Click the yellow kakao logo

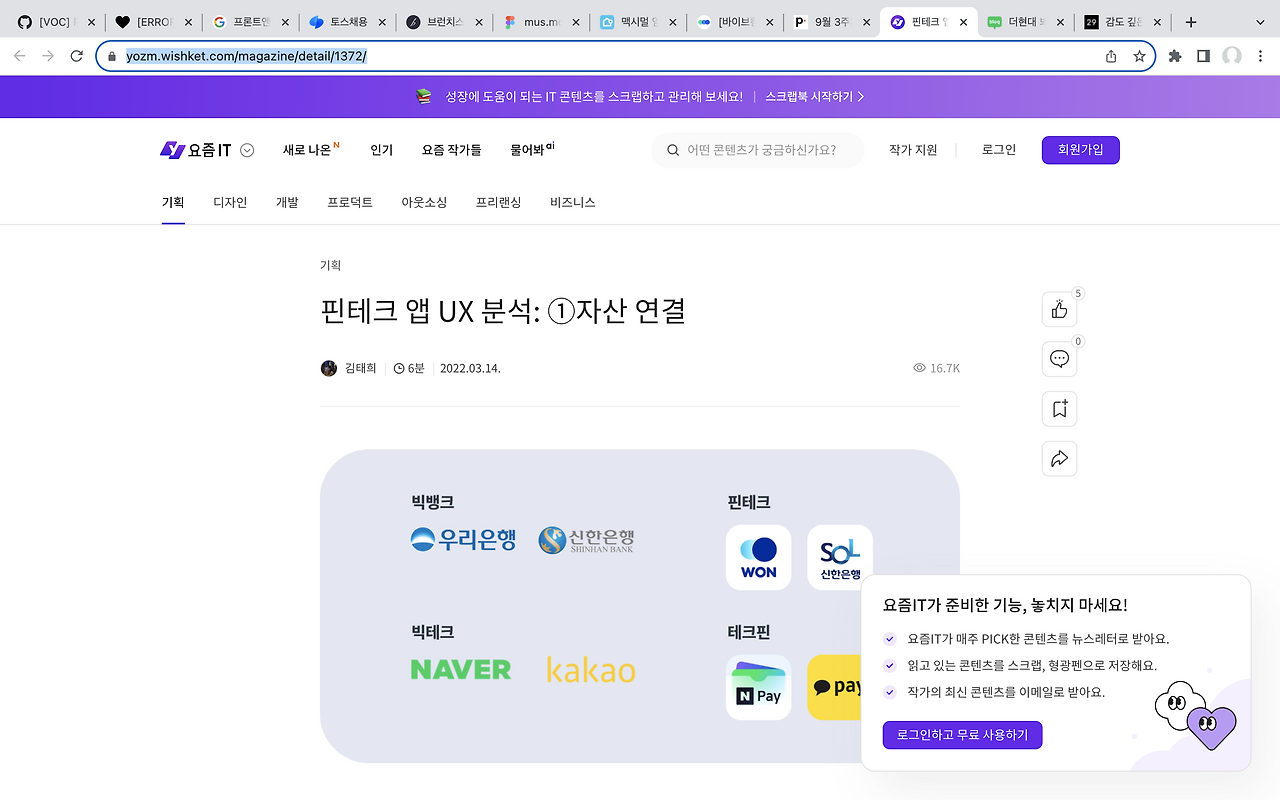591,669
